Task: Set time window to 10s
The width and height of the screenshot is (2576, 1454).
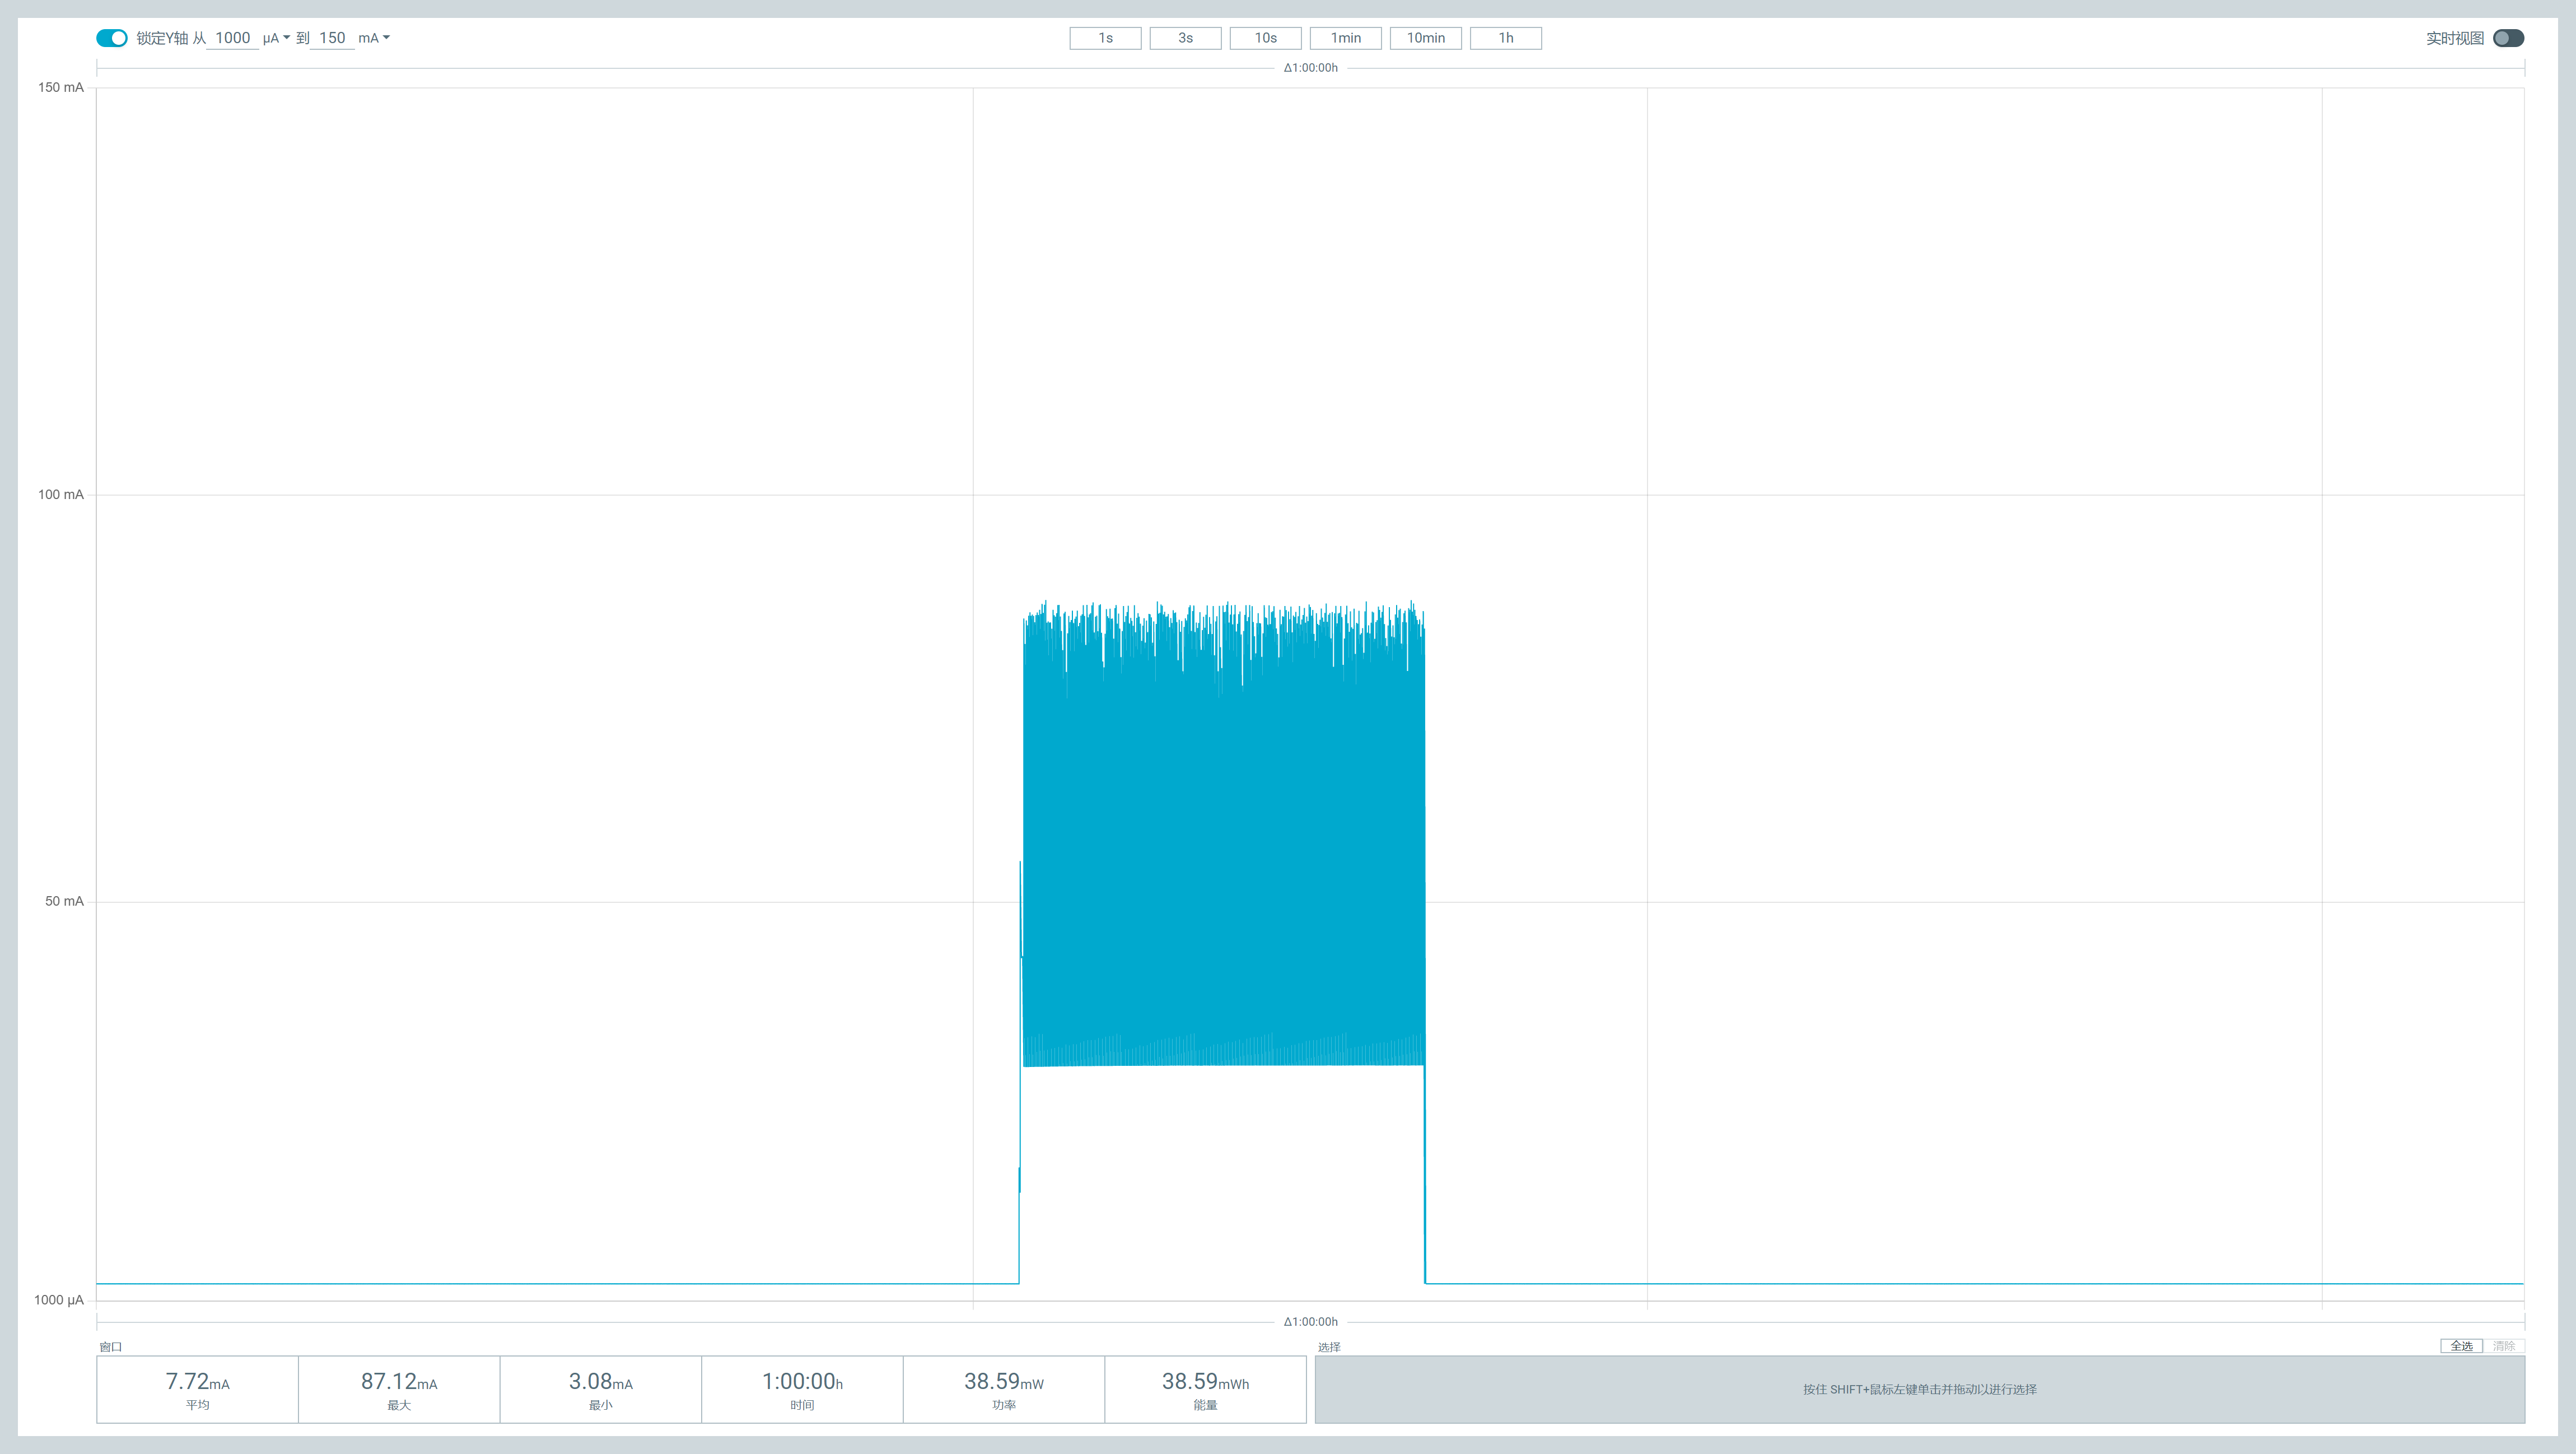Action: pyautogui.click(x=1265, y=38)
